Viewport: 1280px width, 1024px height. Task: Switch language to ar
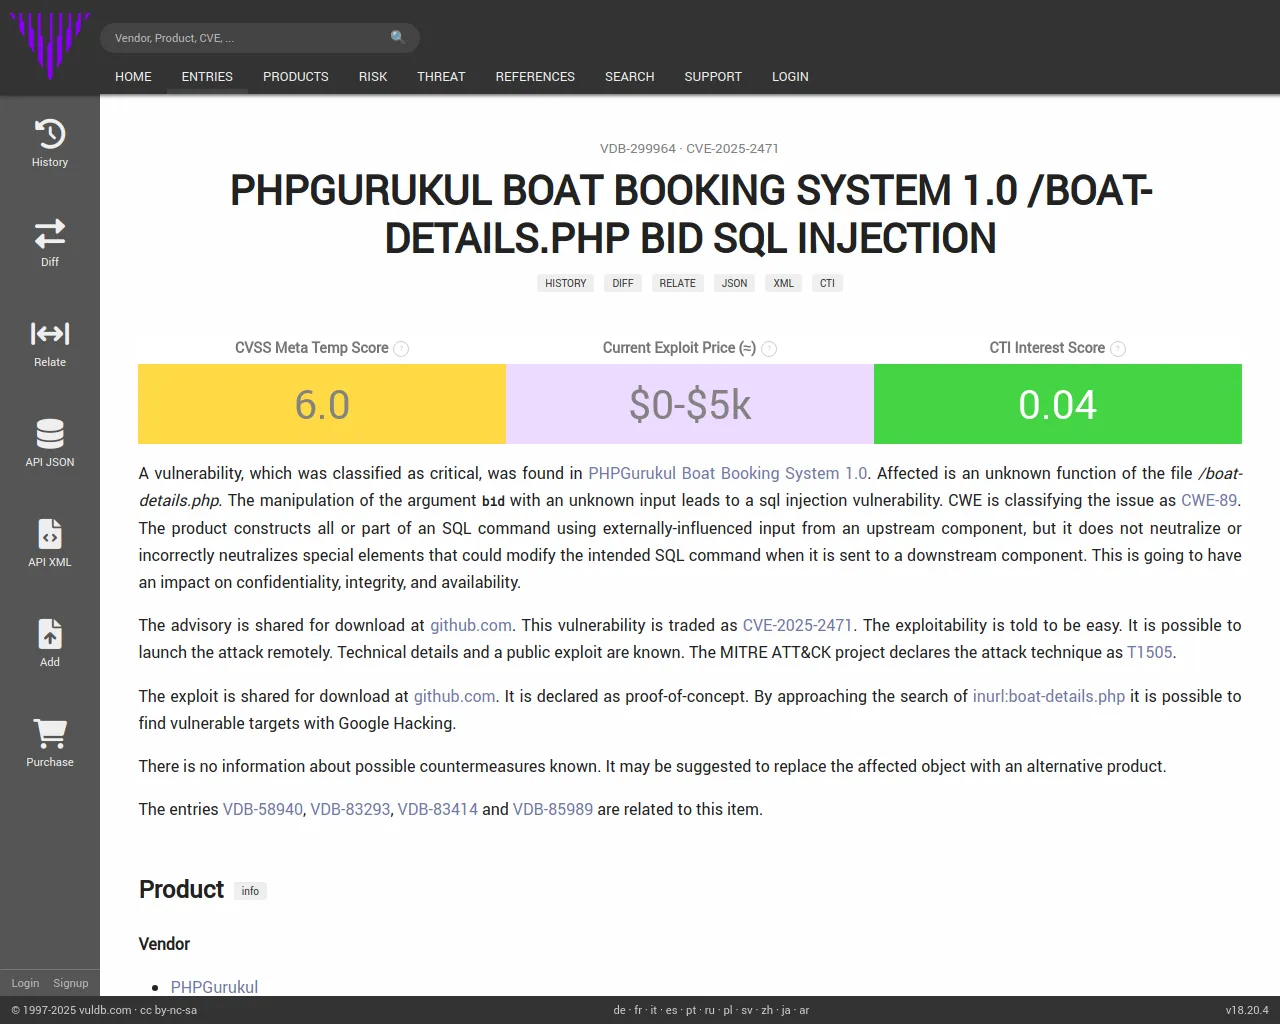point(804,1010)
